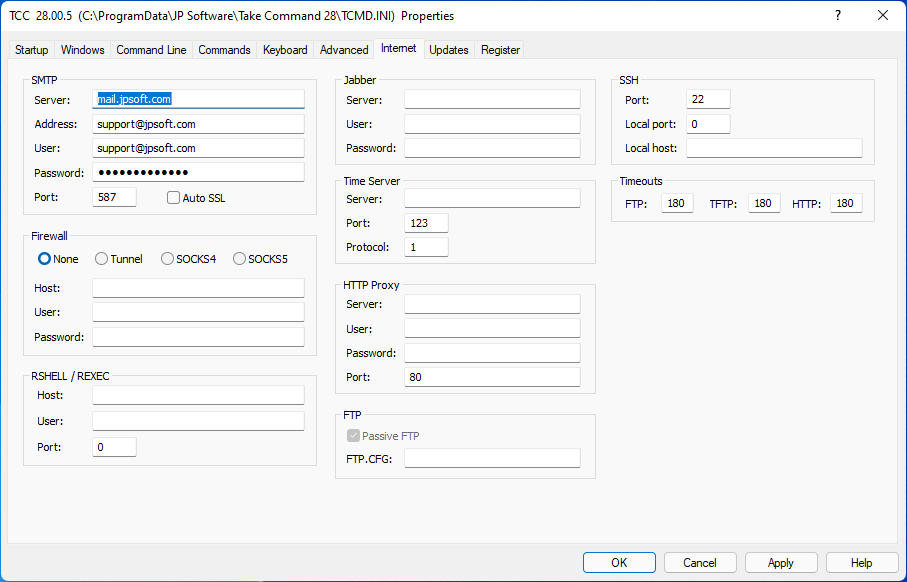Click the Jabber Server field
Viewport: 907px width, 582px height.
pyautogui.click(x=492, y=99)
